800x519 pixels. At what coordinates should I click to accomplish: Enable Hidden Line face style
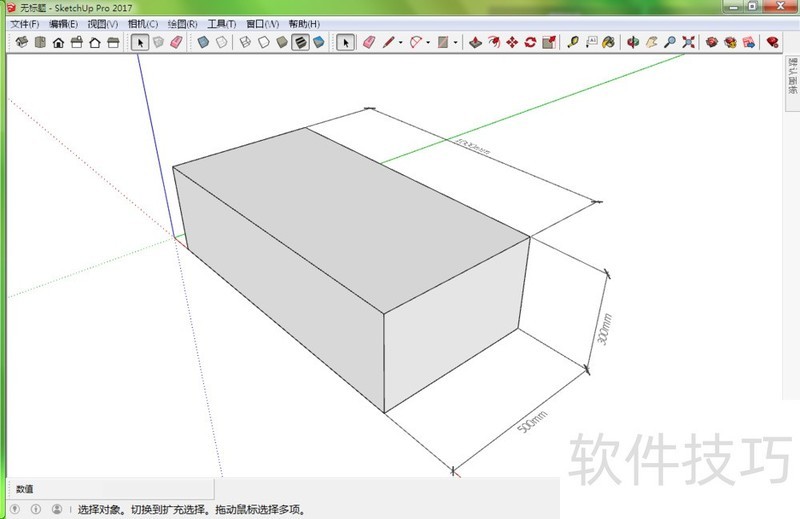click(x=264, y=42)
